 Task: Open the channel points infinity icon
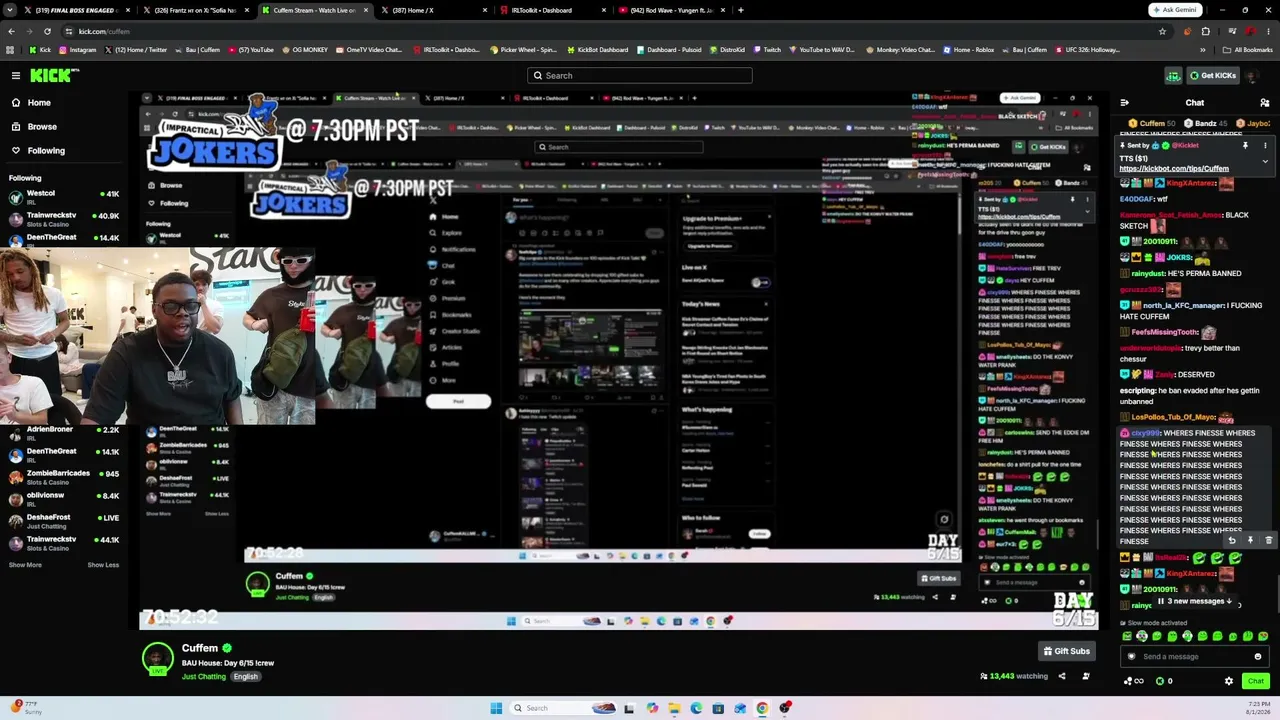click(x=1134, y=681)
